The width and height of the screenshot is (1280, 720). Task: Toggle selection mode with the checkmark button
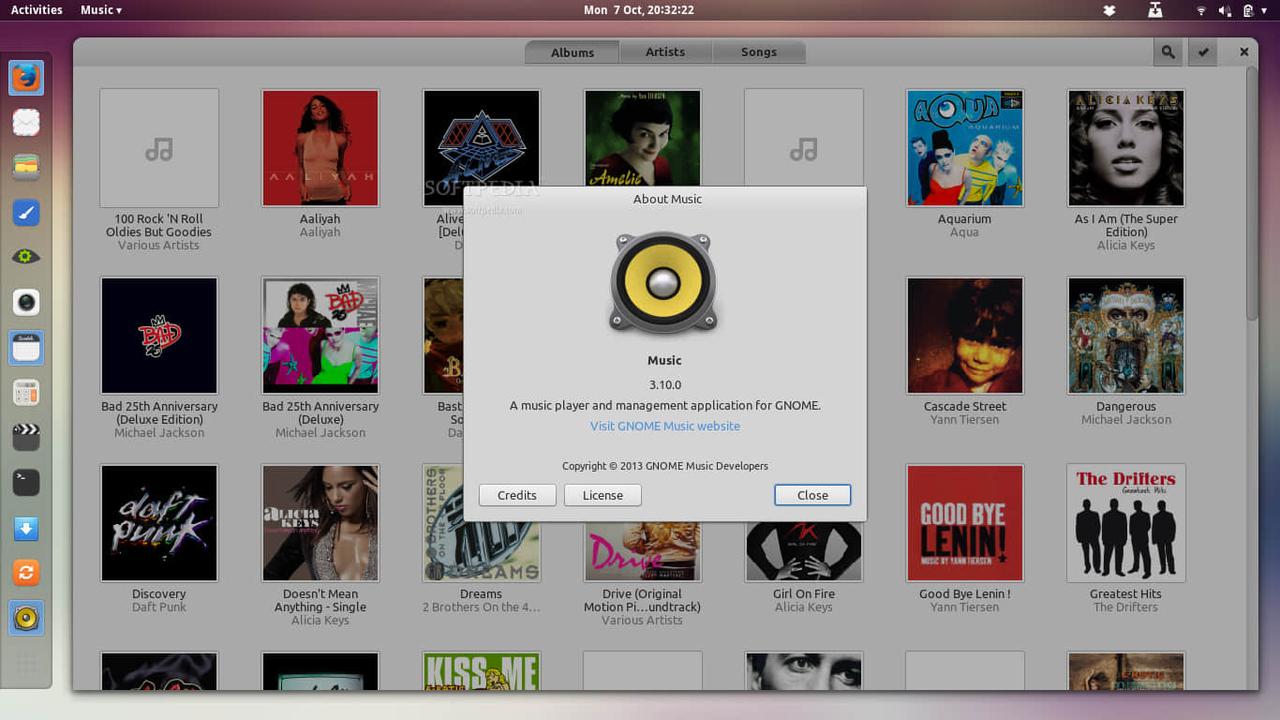click(x=1203, y=53)
